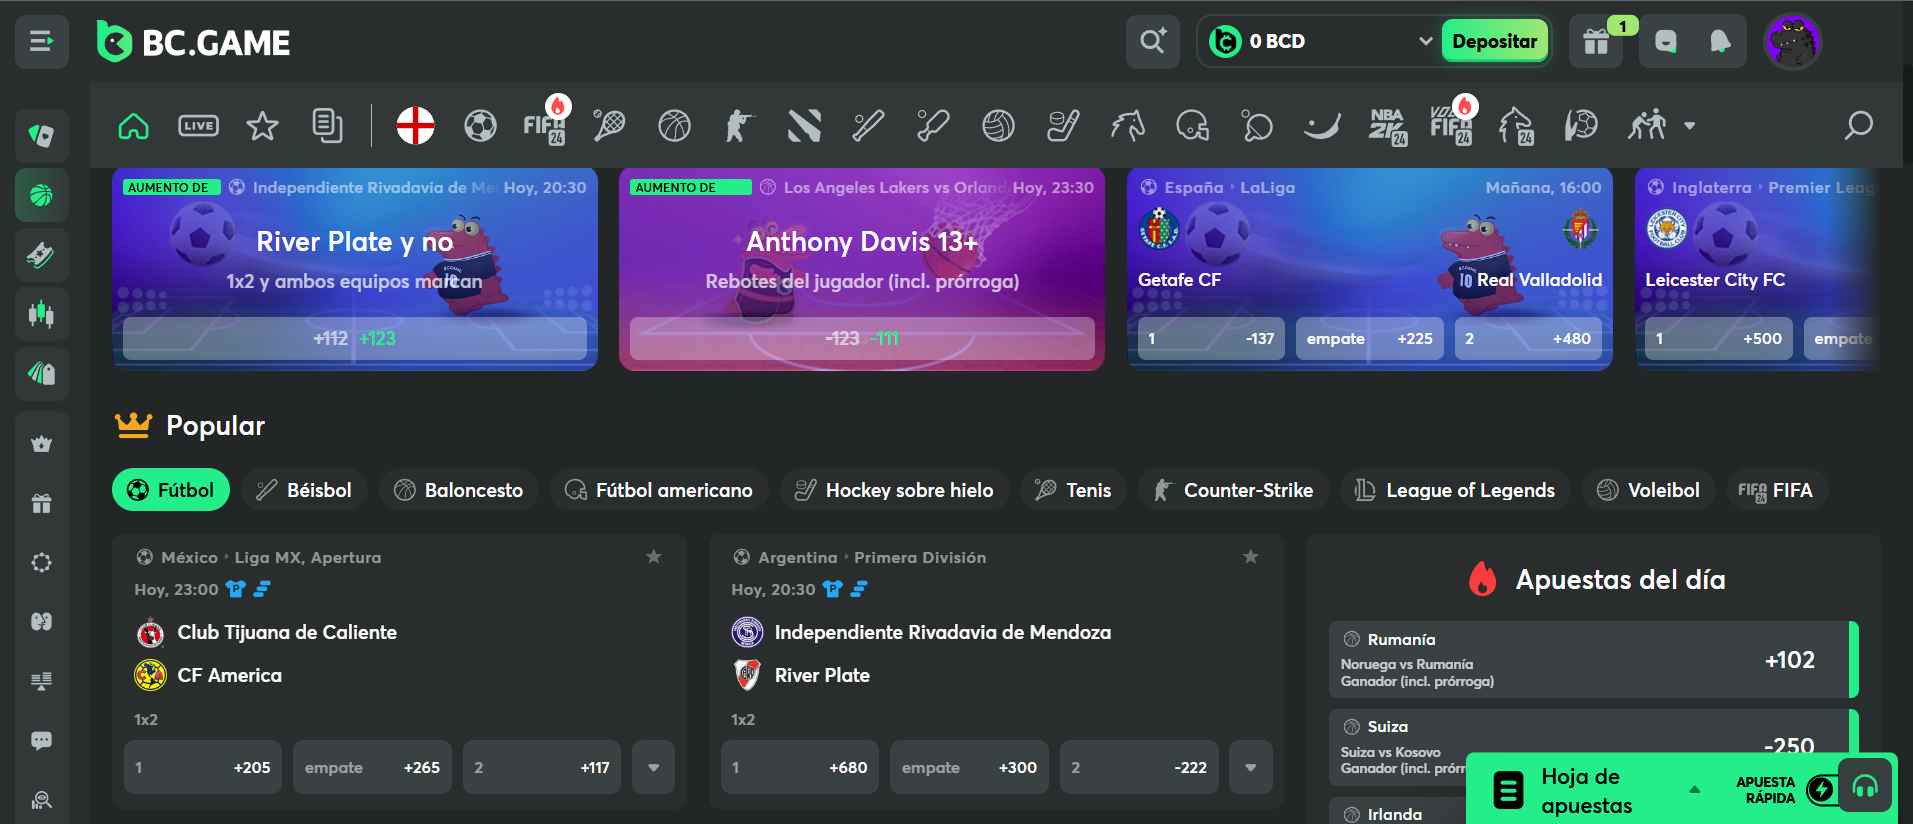Select the ice hockey stick icon
This screenshot has height=824, width=1913.
coord(1062,126)
